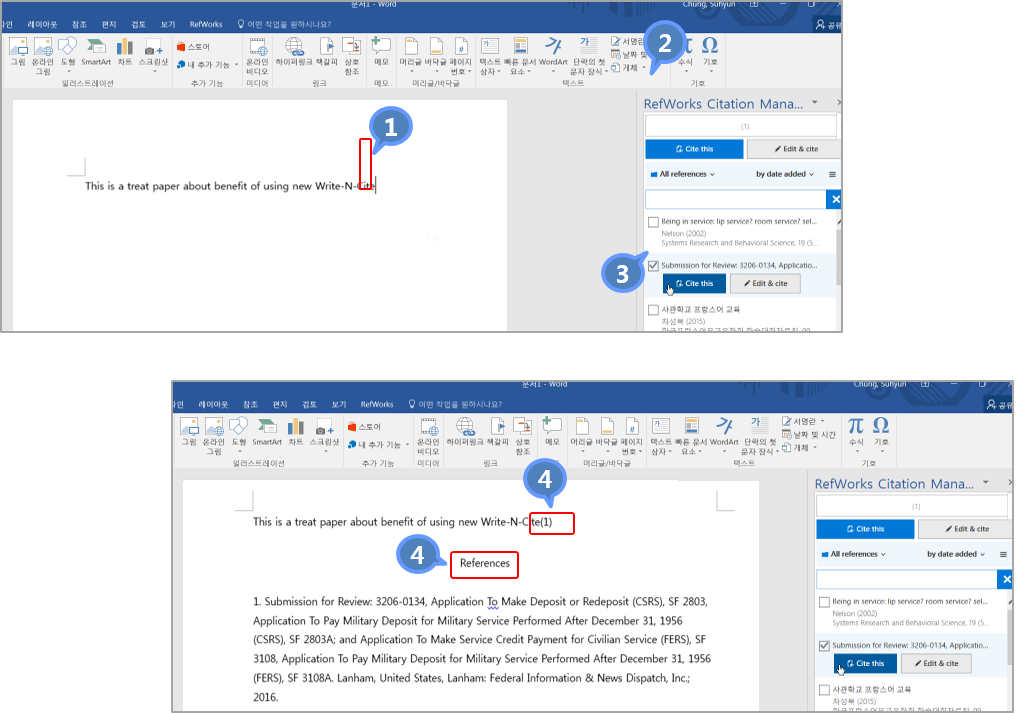Open 'by date added' sort dropdown in top window
The height and width of the screenshot is (713, 1024).
click(785, 174)
